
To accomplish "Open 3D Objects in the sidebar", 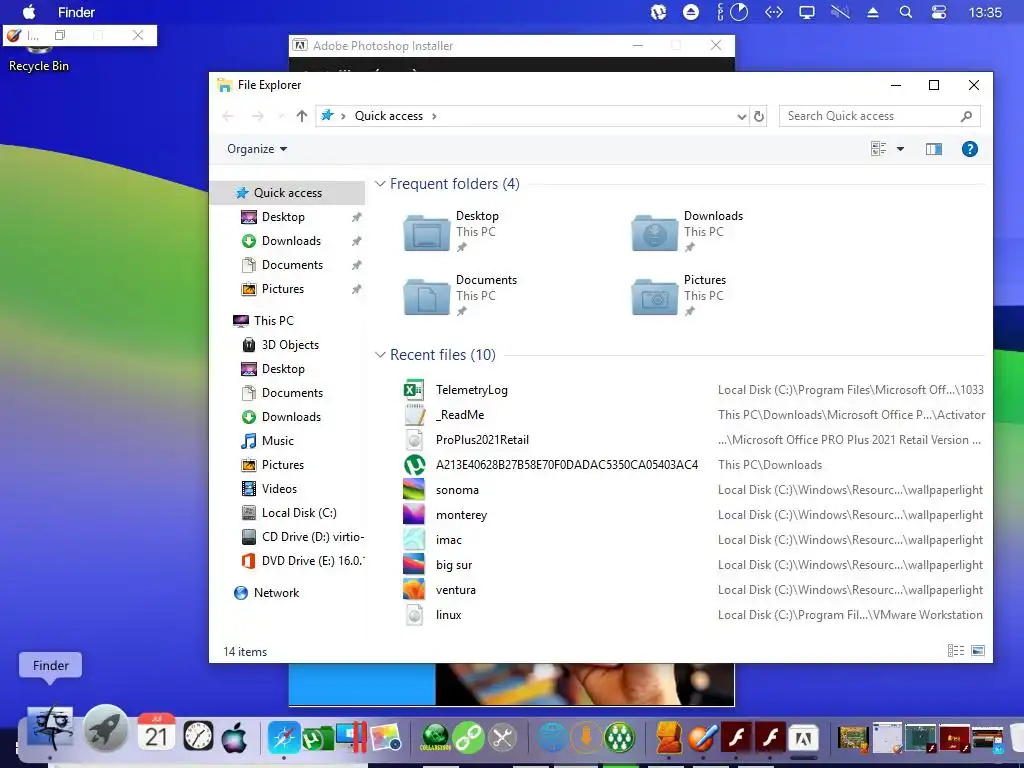I will click(x=290, y=345).
